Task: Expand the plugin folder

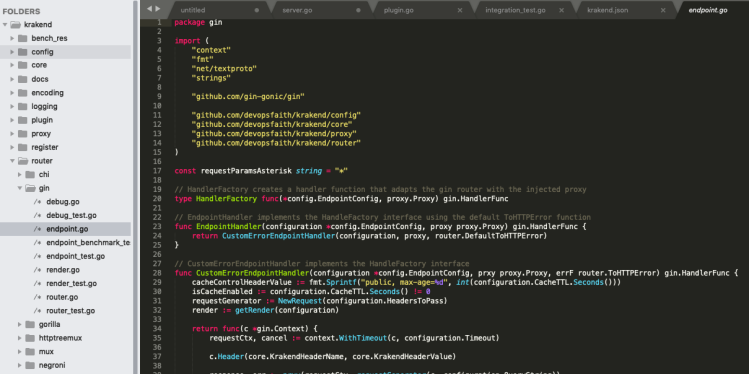Action: click(12, 120)
